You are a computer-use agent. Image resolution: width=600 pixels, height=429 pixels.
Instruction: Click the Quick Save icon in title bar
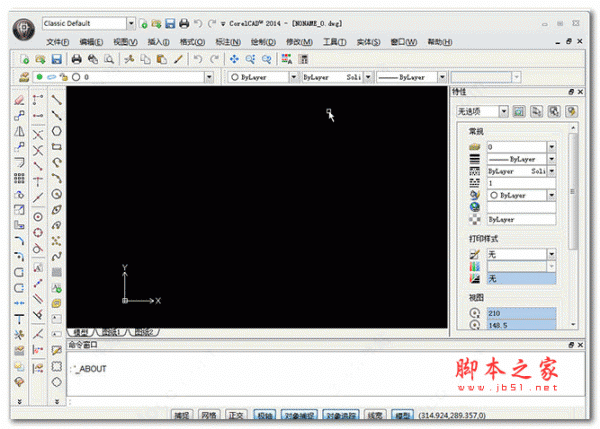tap(170, 24)
